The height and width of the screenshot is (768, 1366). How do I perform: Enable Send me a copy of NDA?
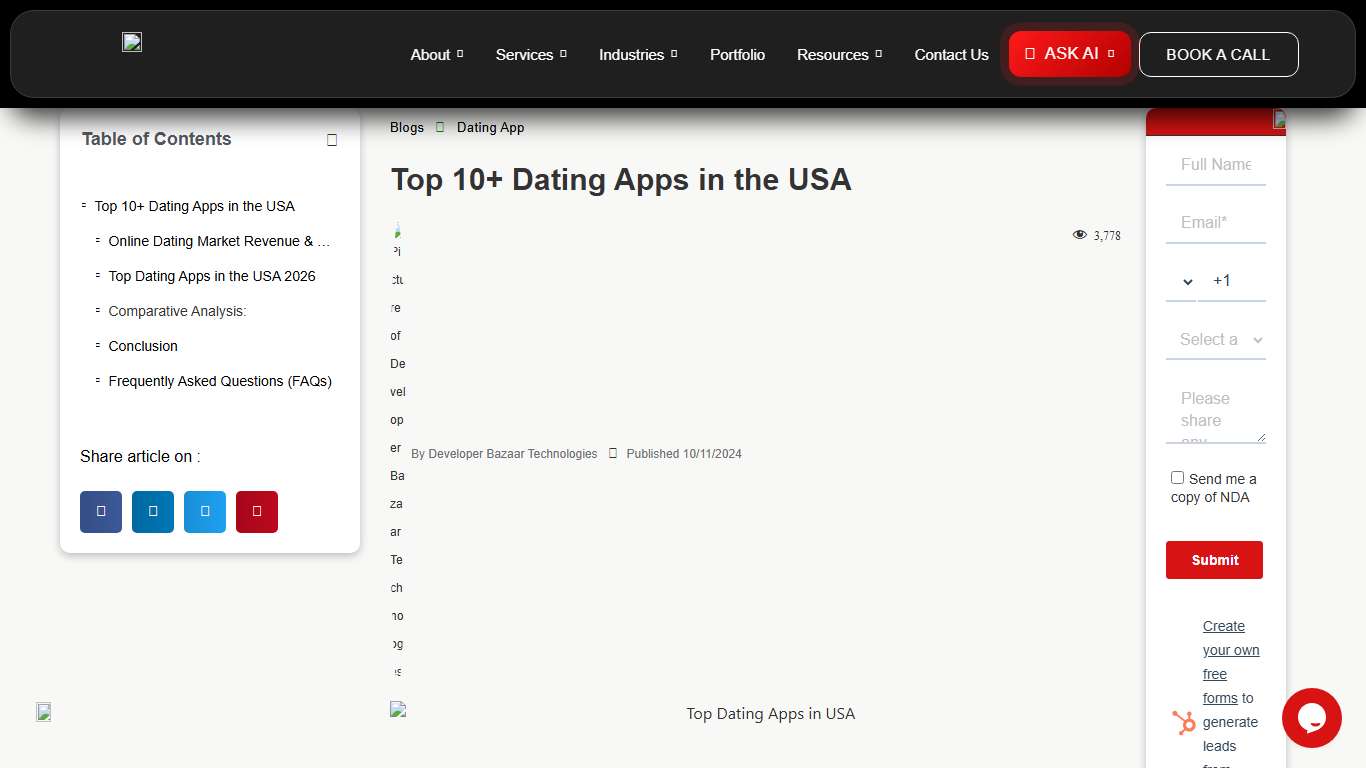(1177, 477)
